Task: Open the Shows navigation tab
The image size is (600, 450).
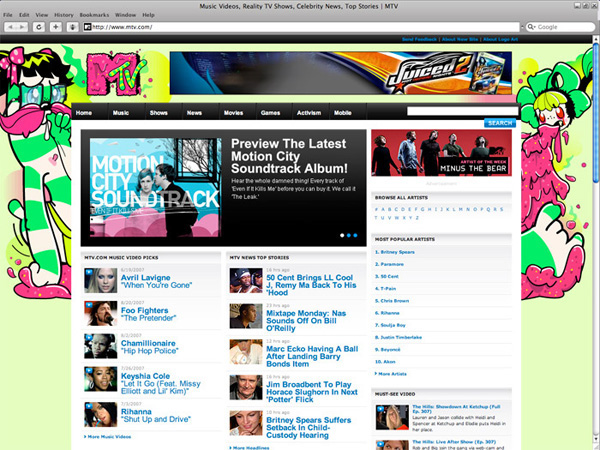Action: point(158,113)
